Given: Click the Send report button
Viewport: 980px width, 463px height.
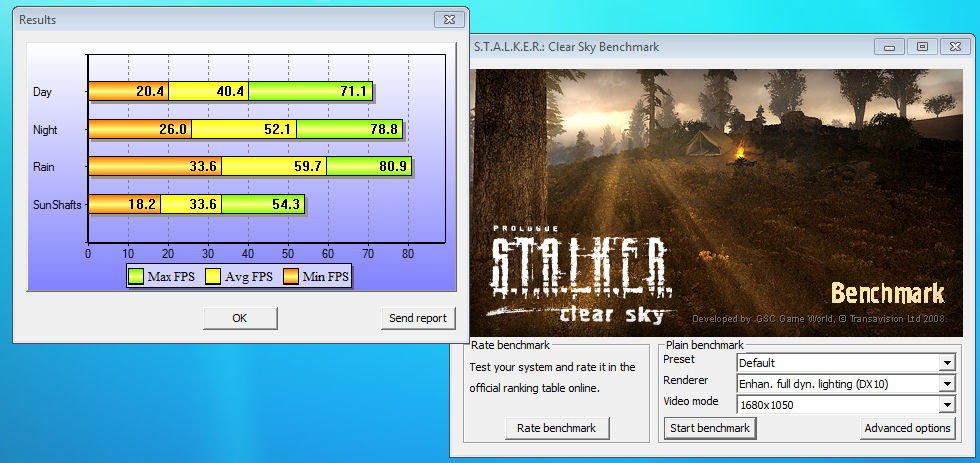Looking at the screenshot, I should point(418,318).
